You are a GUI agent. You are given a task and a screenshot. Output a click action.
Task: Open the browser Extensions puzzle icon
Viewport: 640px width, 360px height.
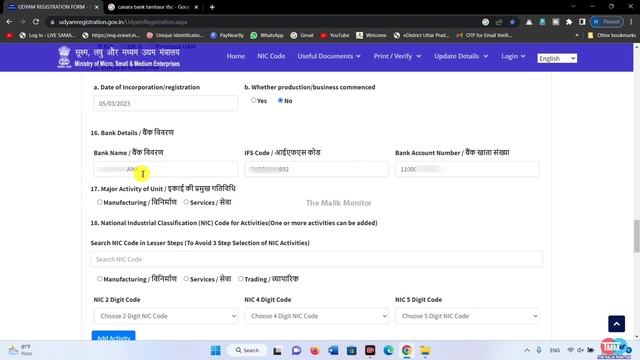pyautogui.click(x=569, y=22)
